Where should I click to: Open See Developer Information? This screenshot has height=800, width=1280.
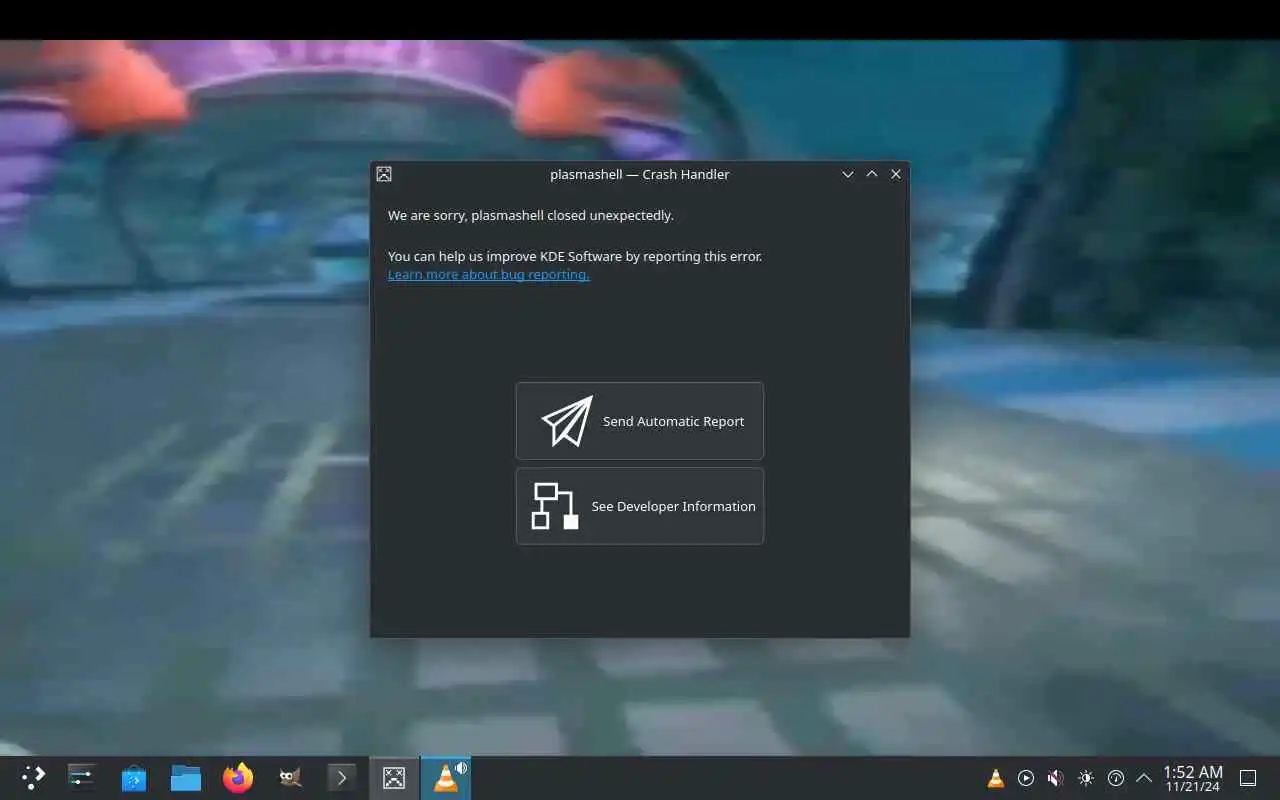pos(640,506)
